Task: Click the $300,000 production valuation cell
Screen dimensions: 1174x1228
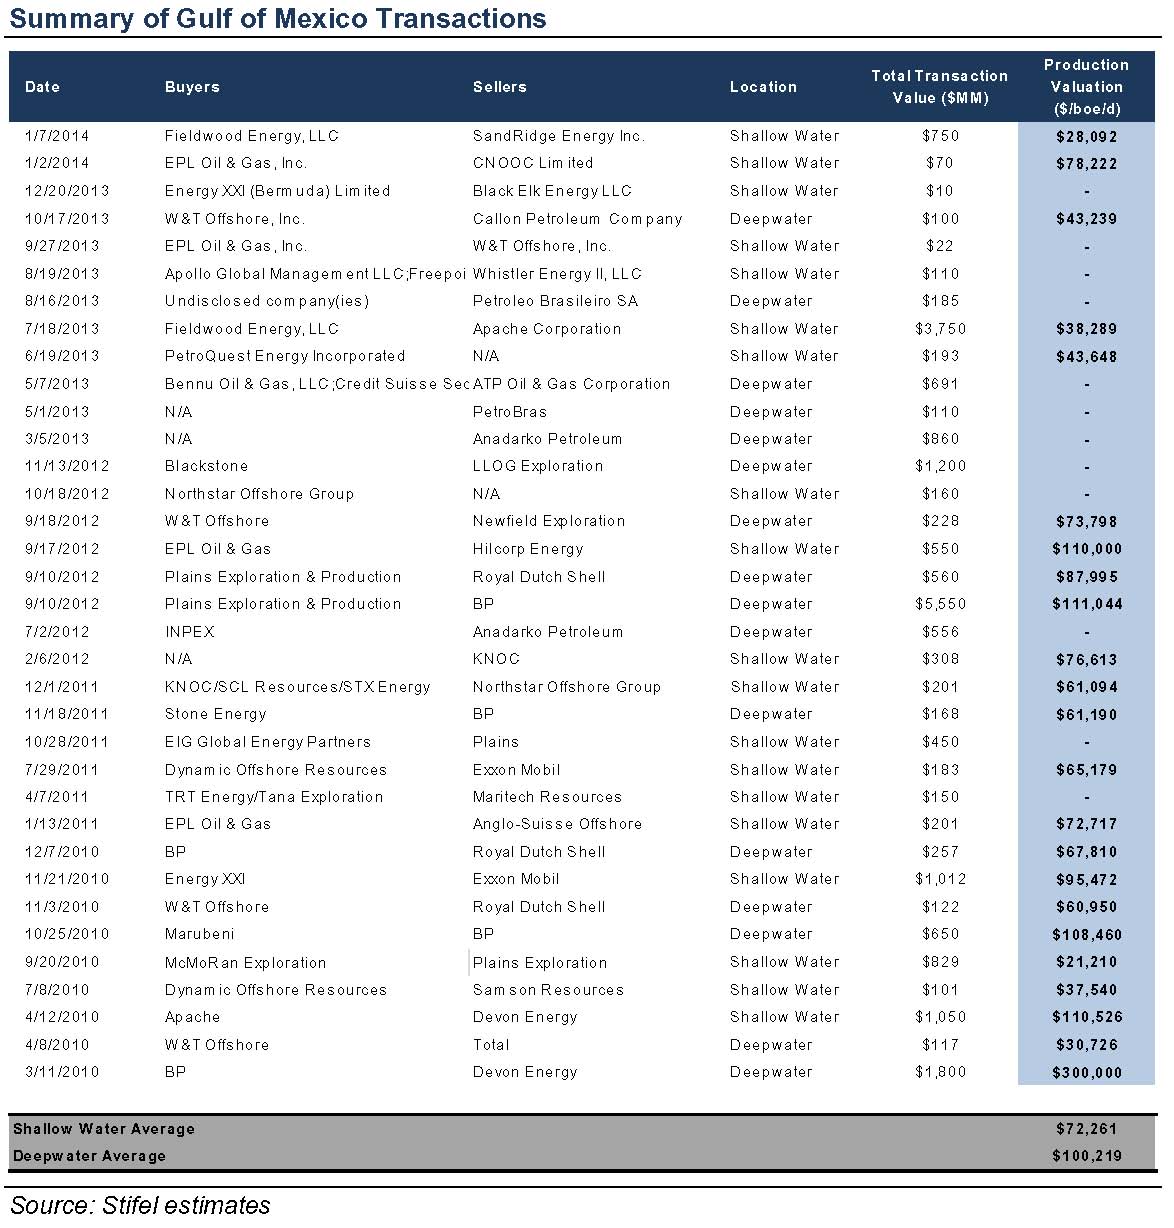Action: tap(1086, 1072)
